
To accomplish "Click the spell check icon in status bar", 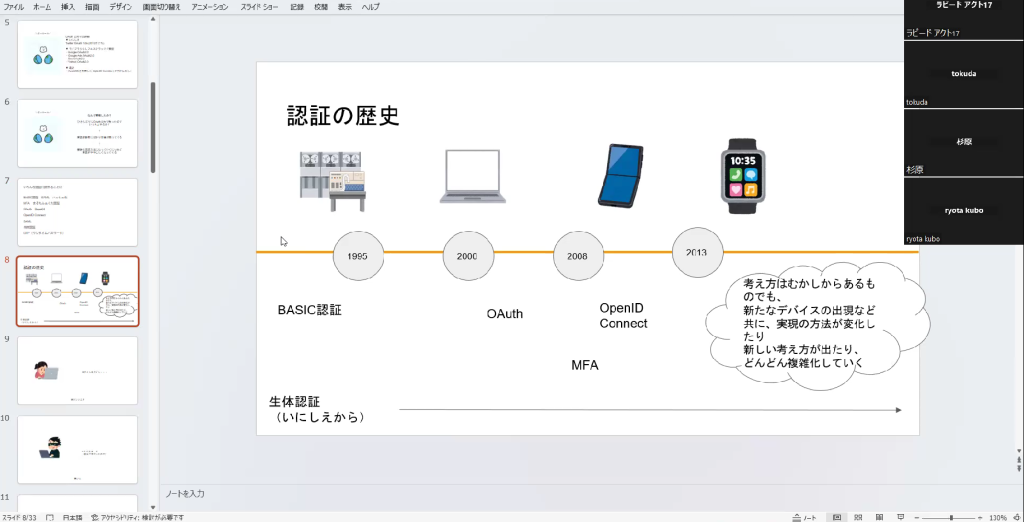I will [x=49, y=517].
